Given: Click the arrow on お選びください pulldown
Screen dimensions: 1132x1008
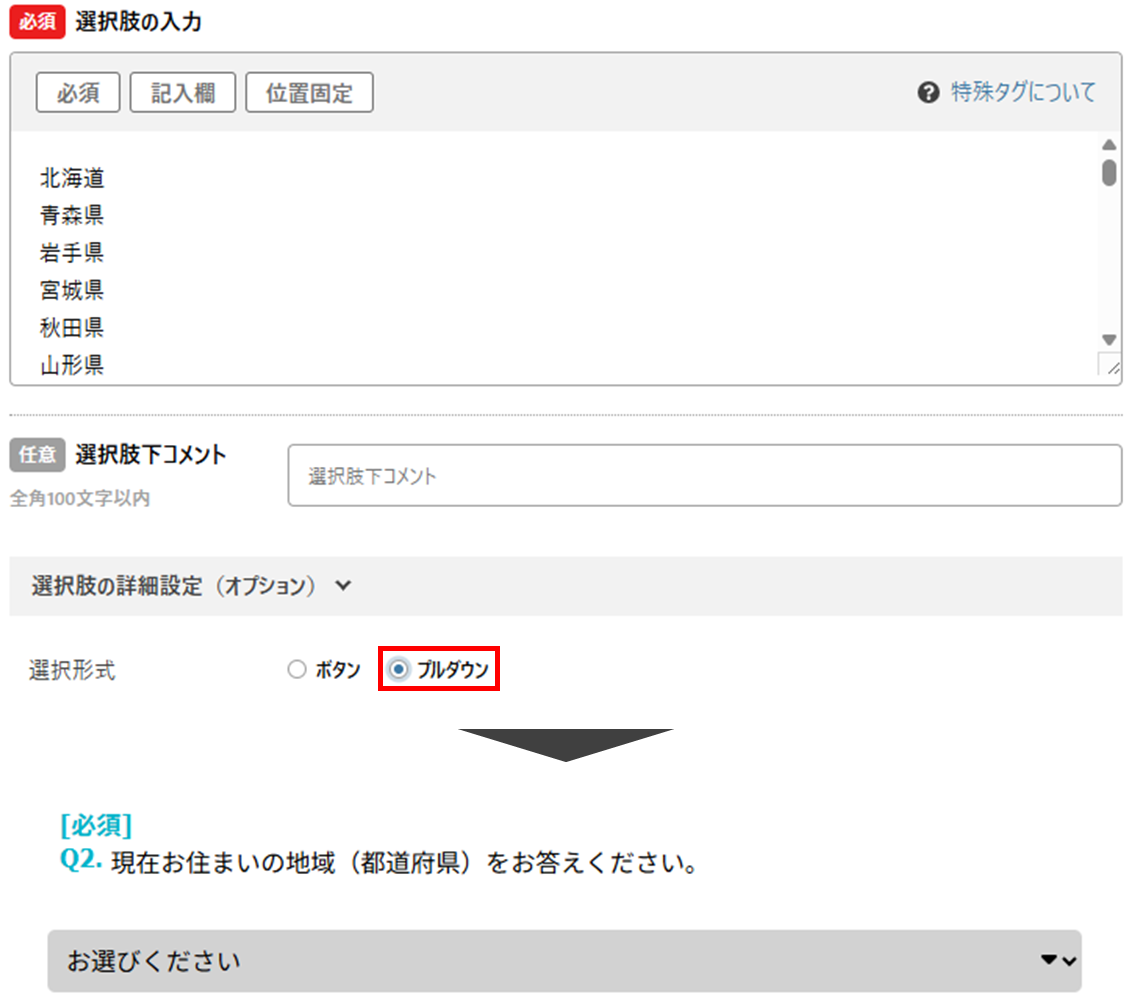Looking at the screenshot, I should [x=1058, y=961].
